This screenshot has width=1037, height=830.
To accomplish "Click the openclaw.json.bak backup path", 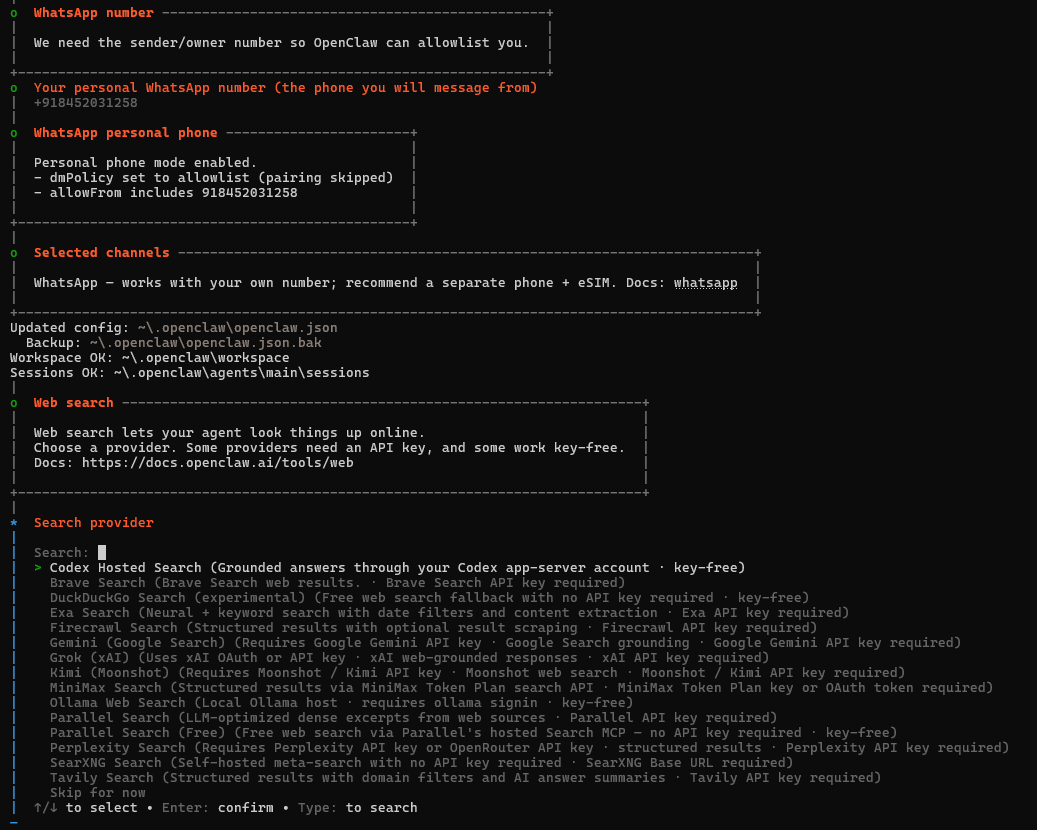I will tap(206, 343).
